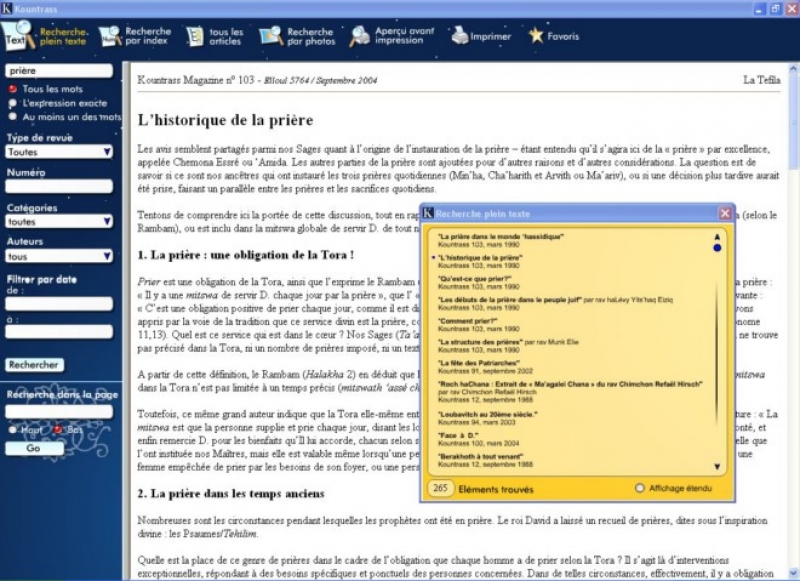Click the Recherche dans la page input field
This screenshot has width=800, height=581.
(x=59, y=411)
